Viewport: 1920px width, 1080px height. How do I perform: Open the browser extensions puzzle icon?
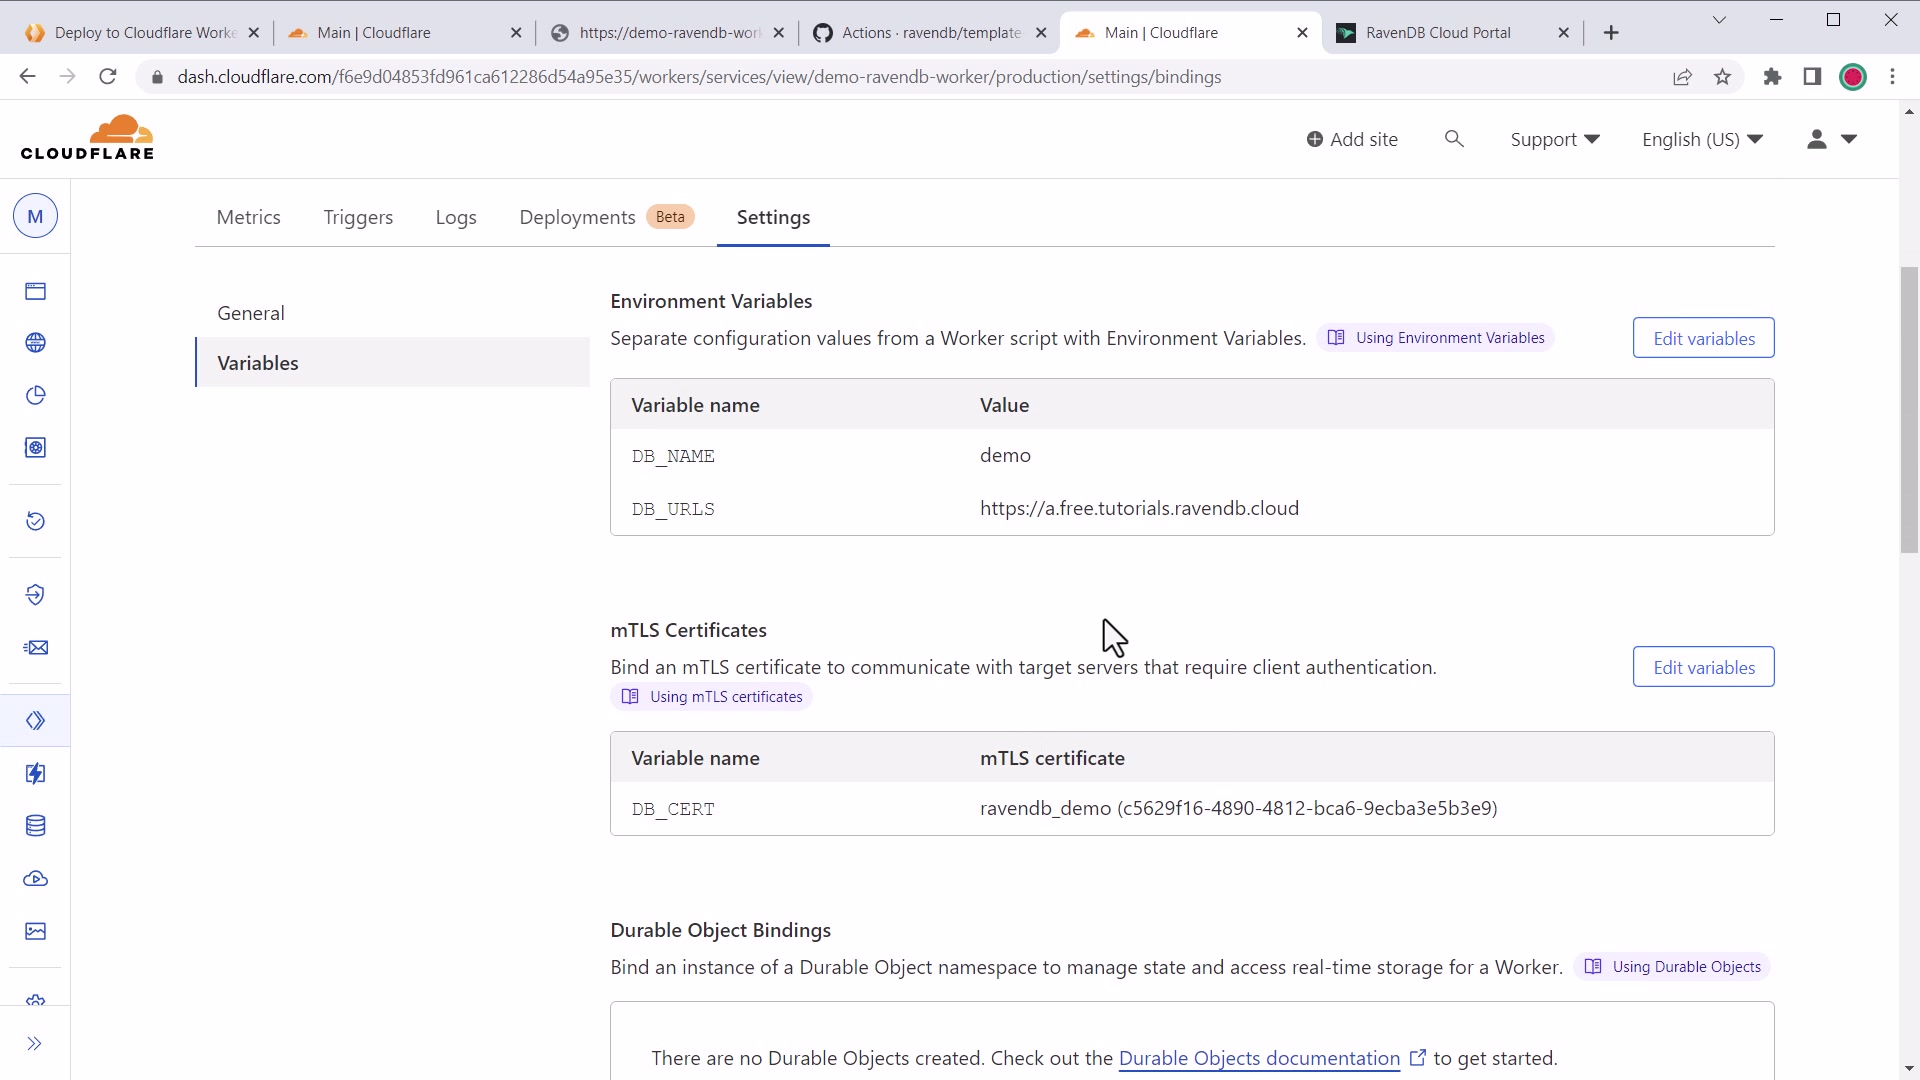(1772, 77)
